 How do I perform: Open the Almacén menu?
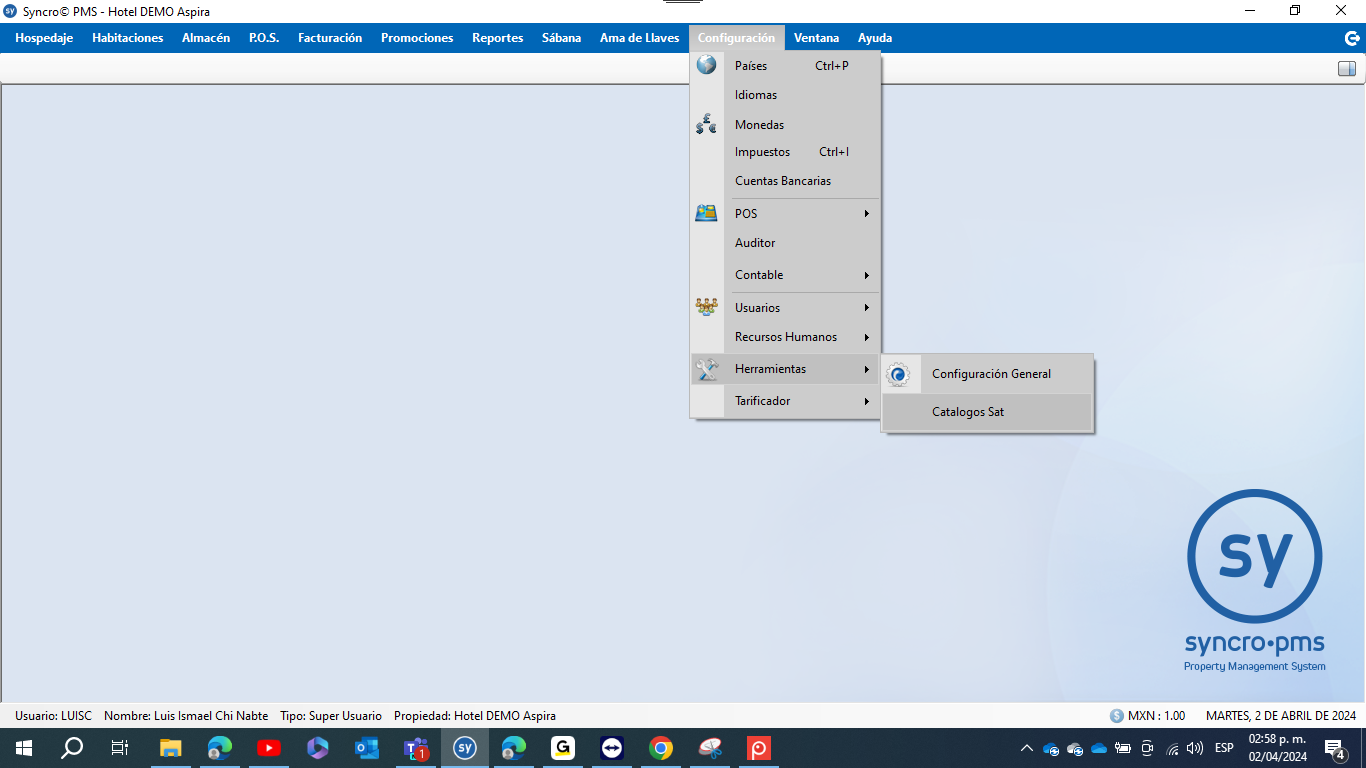[206, 38]
